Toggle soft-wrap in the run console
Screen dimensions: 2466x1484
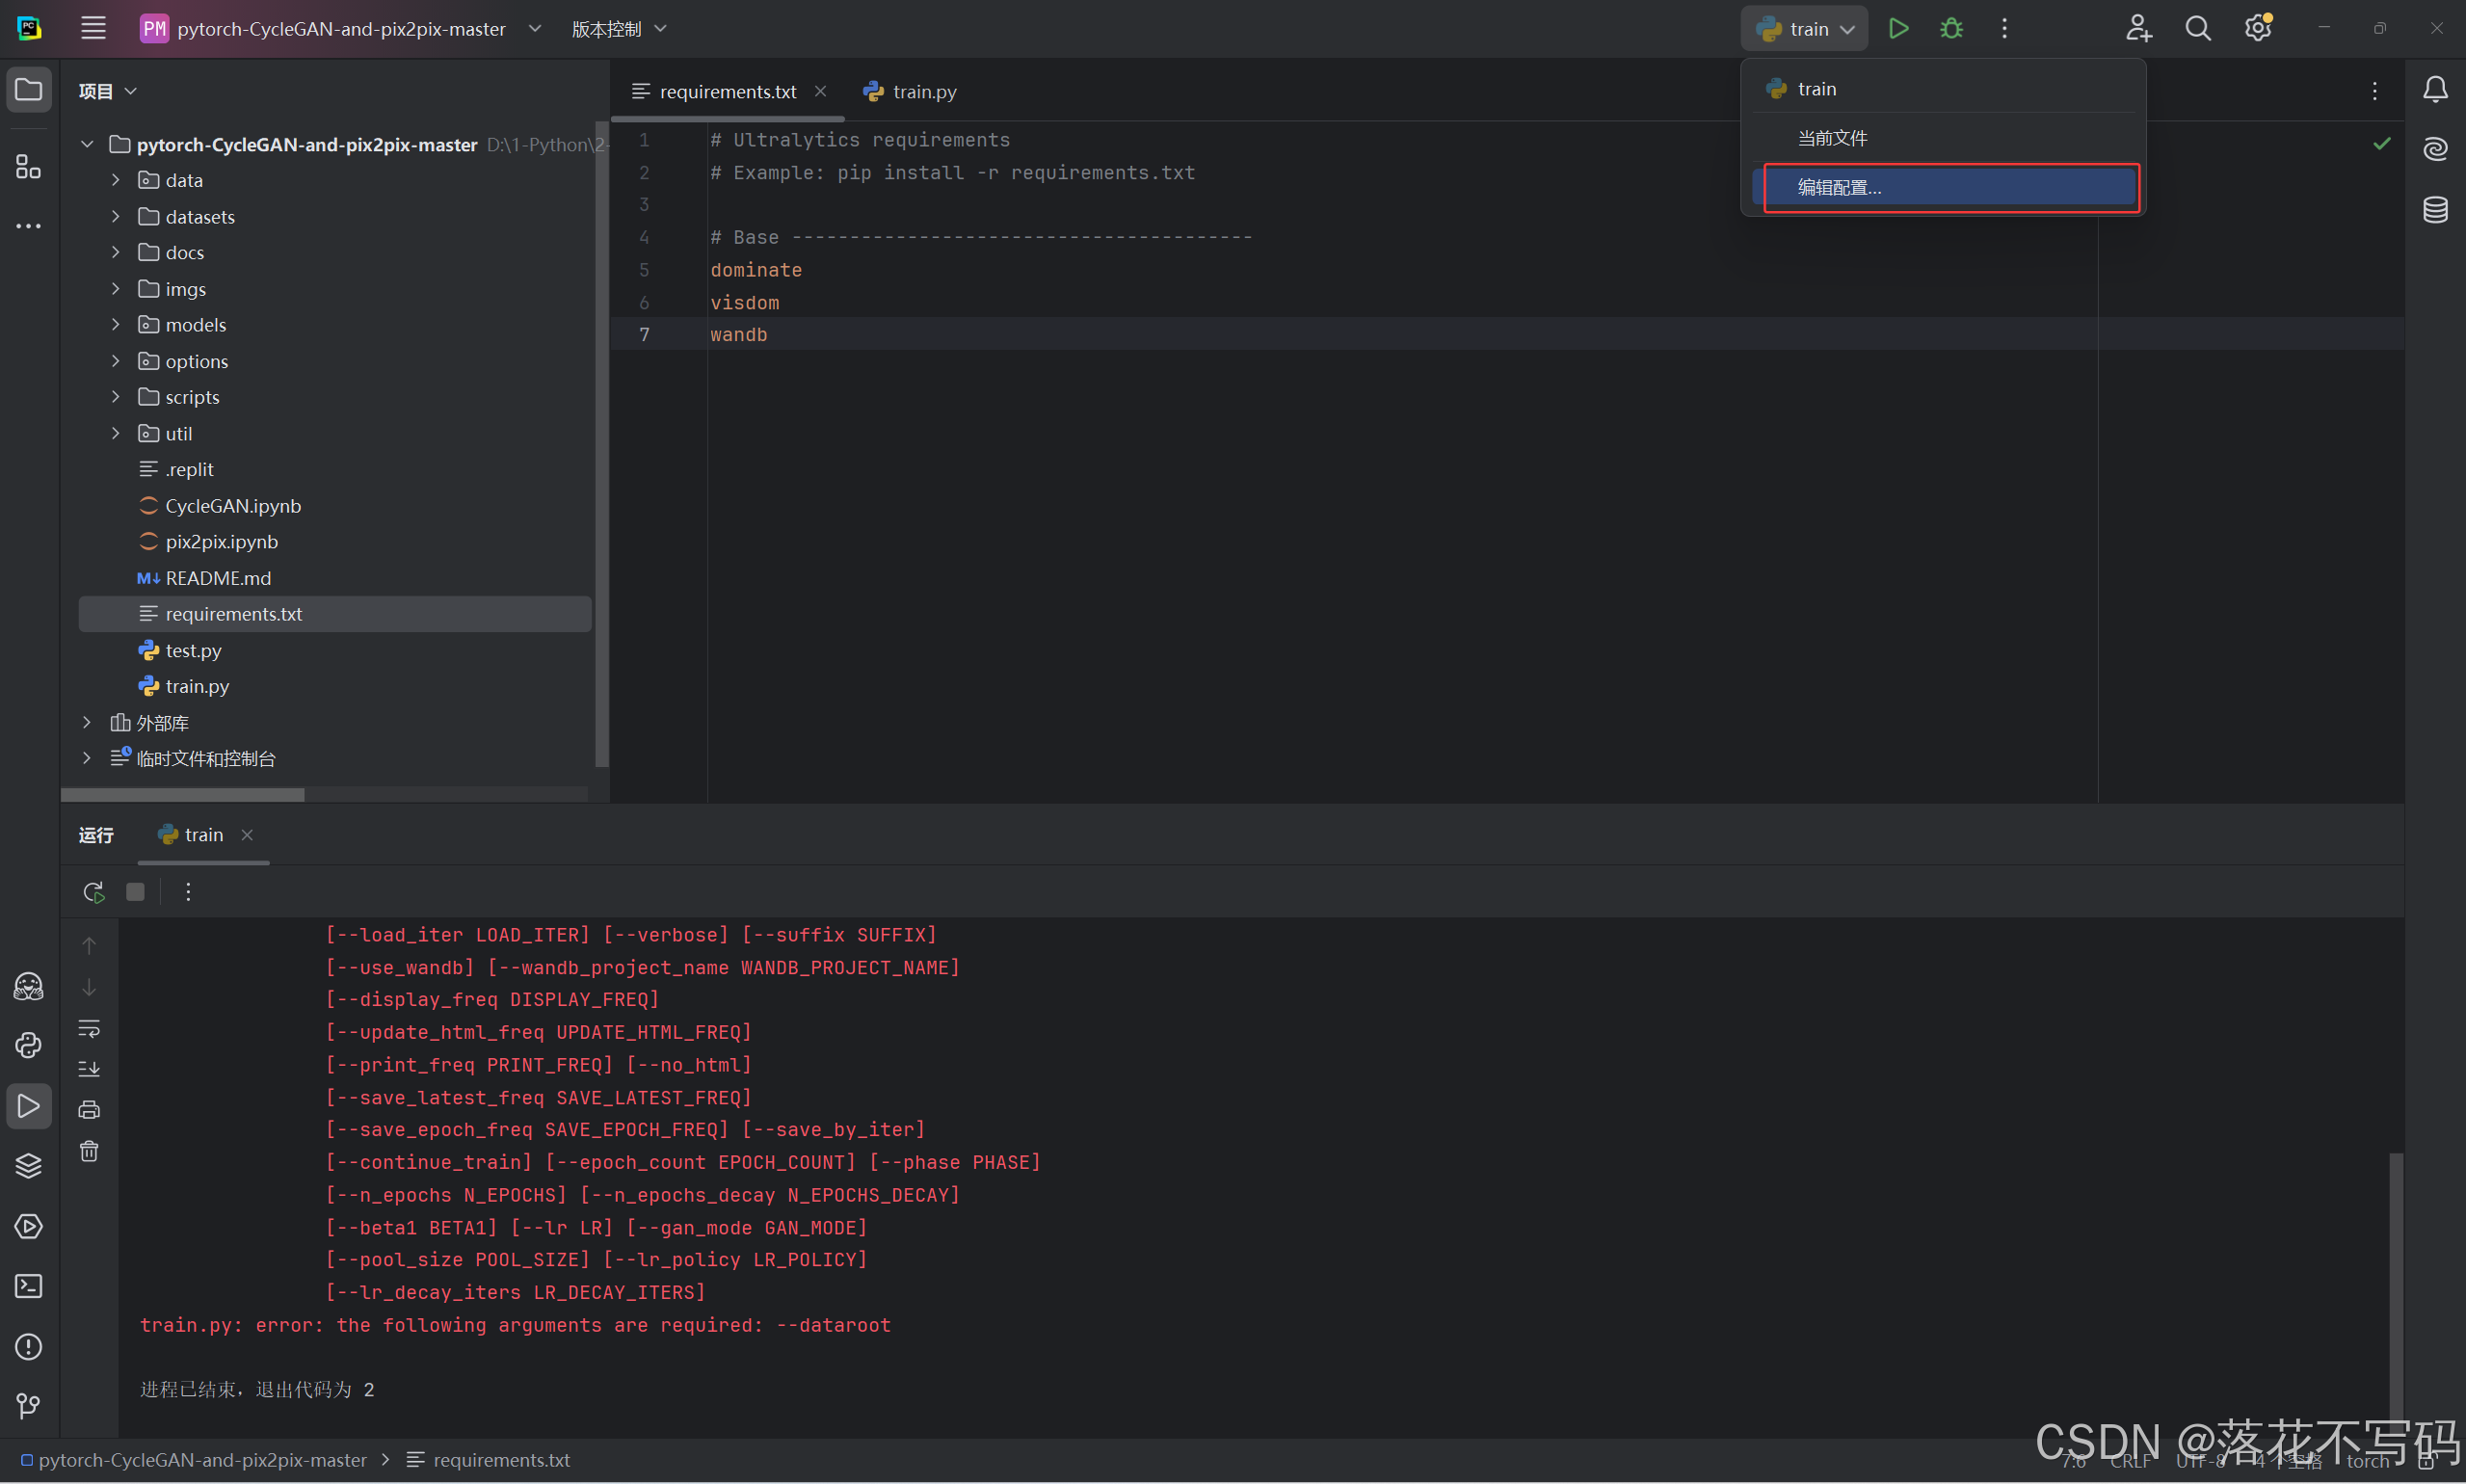89,1028
